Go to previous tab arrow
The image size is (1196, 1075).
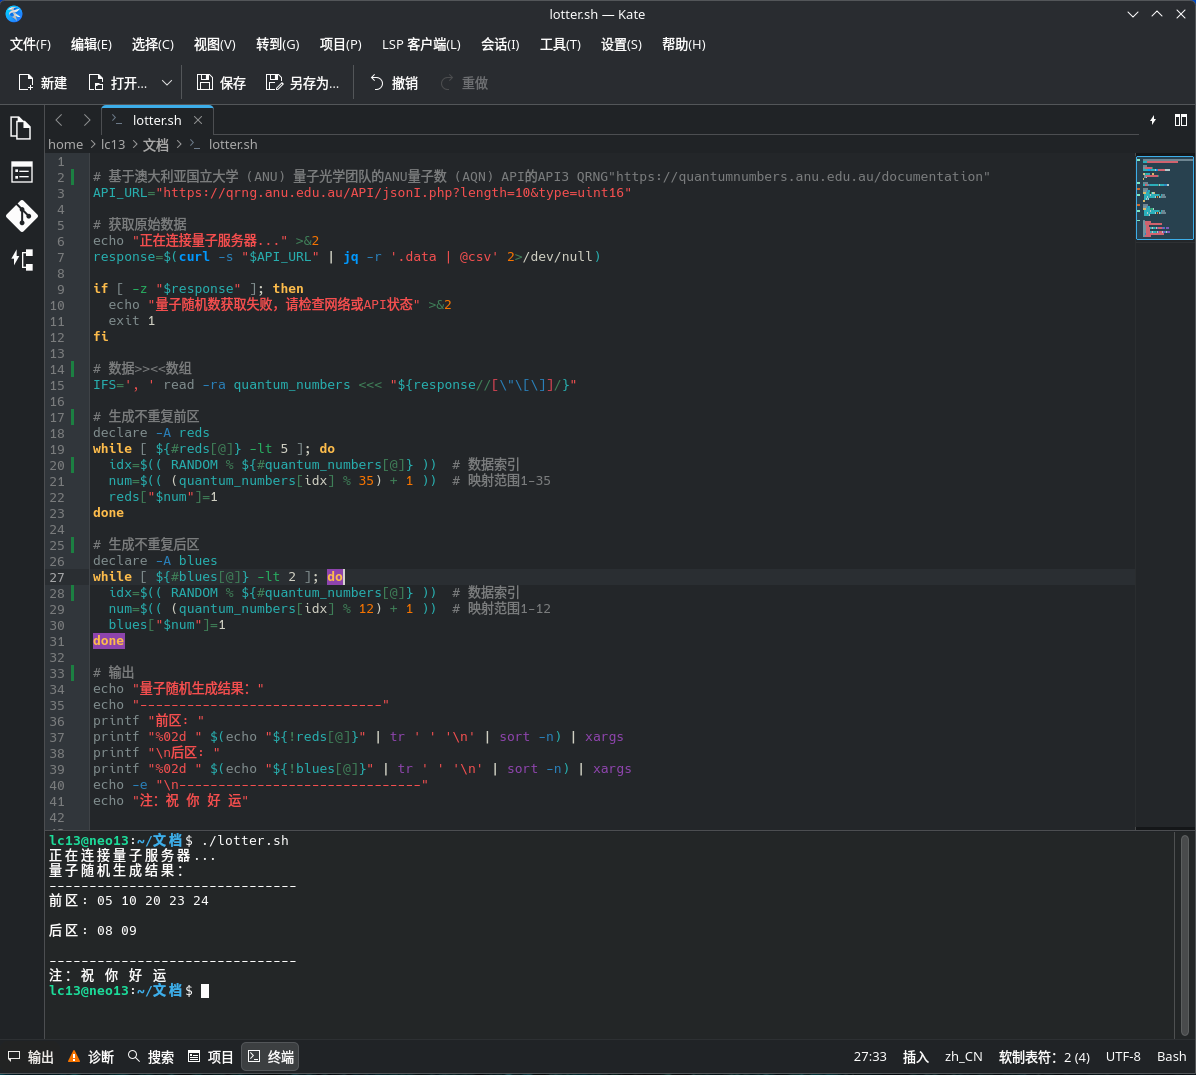click(x=59, y=120)
